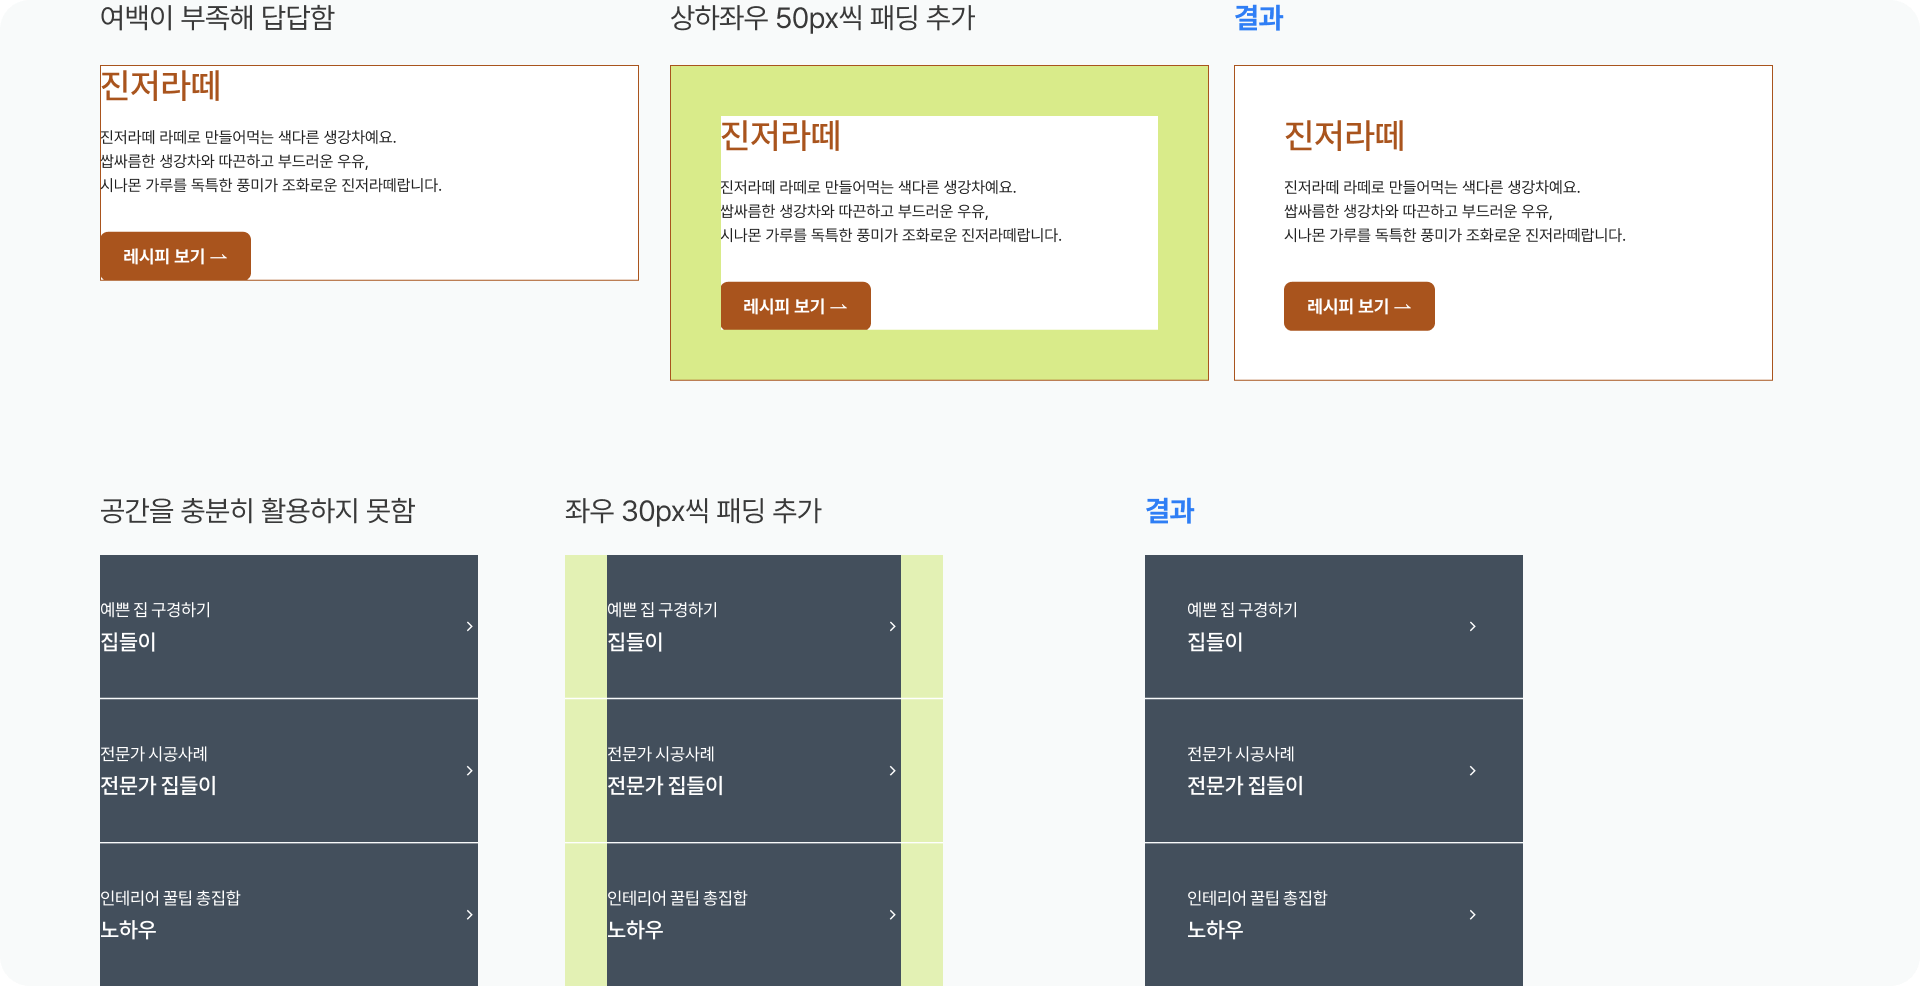Click 예쁜 집 구경하기 subtitle in left list
1920x986 pixels.
[x=155, y=610]
